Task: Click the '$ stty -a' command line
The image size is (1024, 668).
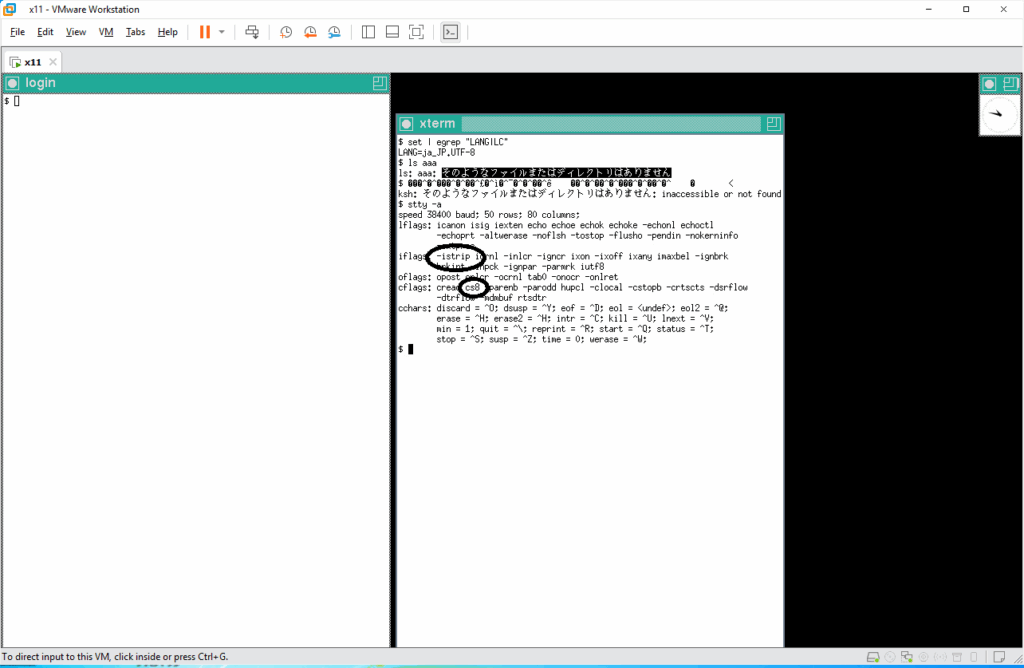Action: click(x=420, y=204)
